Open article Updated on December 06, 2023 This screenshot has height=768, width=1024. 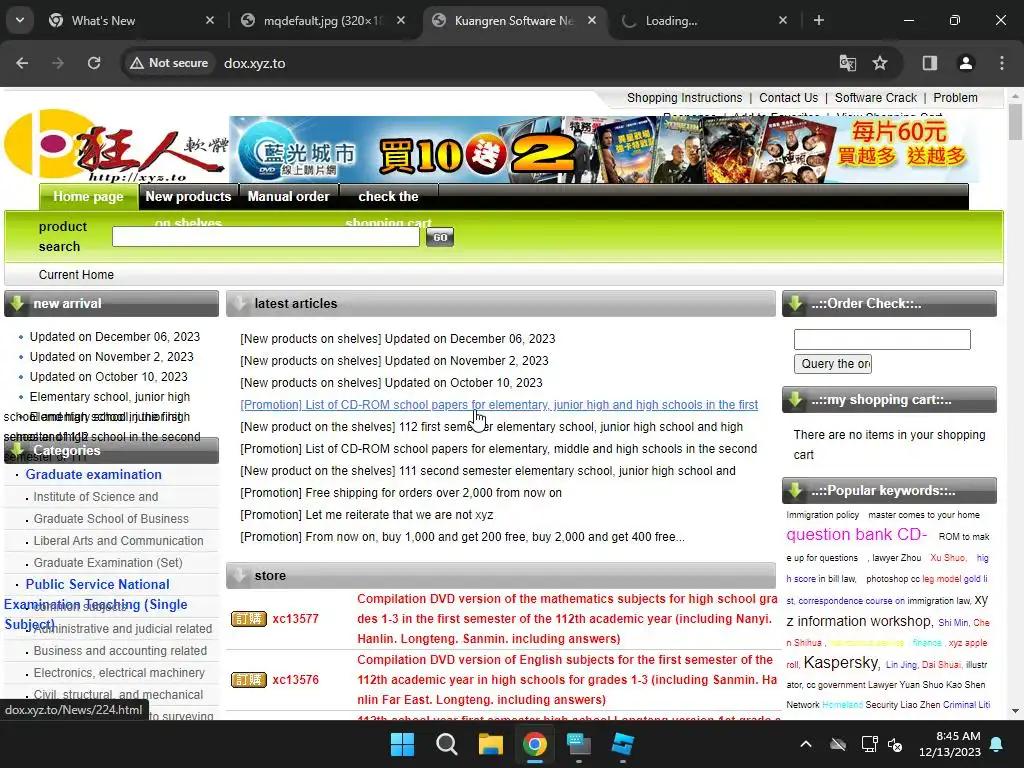pos(398,339)
